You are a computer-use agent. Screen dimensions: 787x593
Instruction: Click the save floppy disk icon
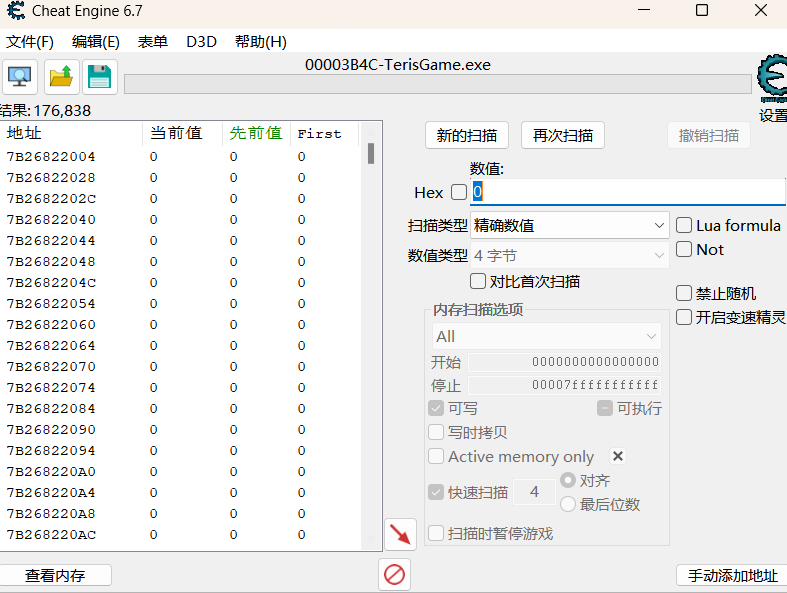coord(100,77)
